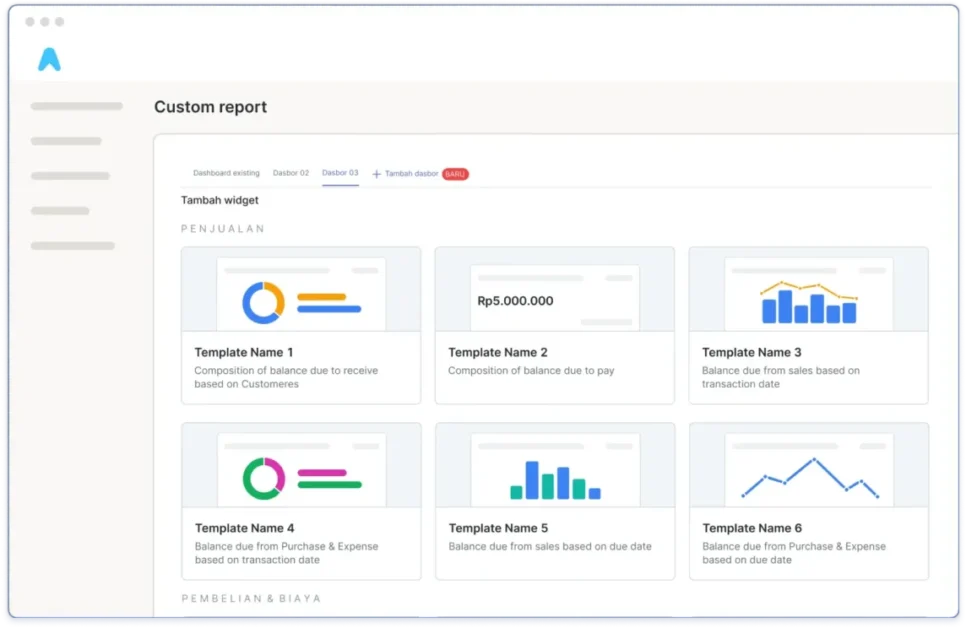Select the Template Name 4 card title
This screenshot has width=966, height=628.
point(244,528)
